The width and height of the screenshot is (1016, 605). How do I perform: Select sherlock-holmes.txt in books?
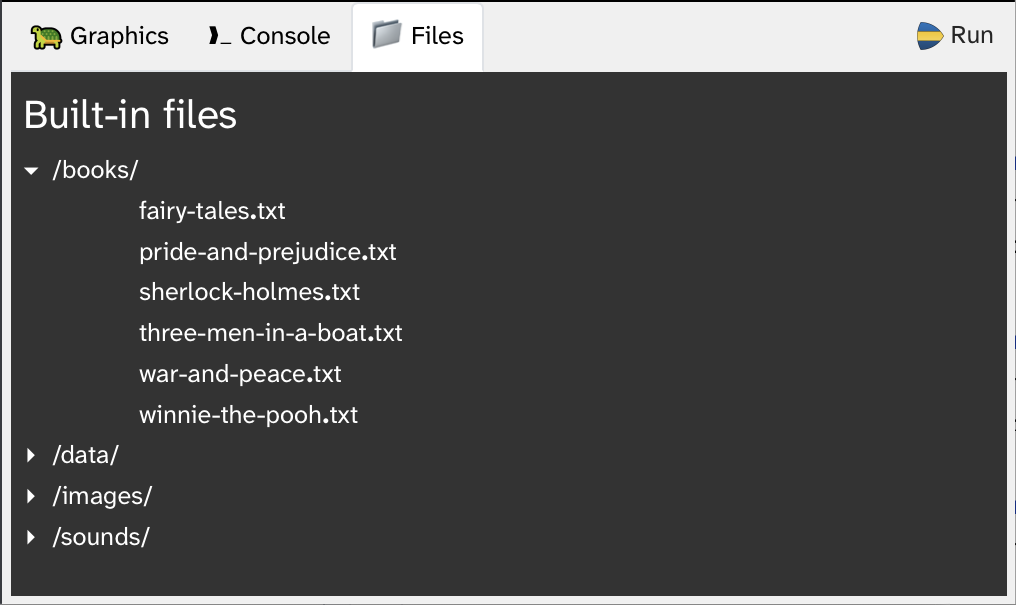point(249,292)
